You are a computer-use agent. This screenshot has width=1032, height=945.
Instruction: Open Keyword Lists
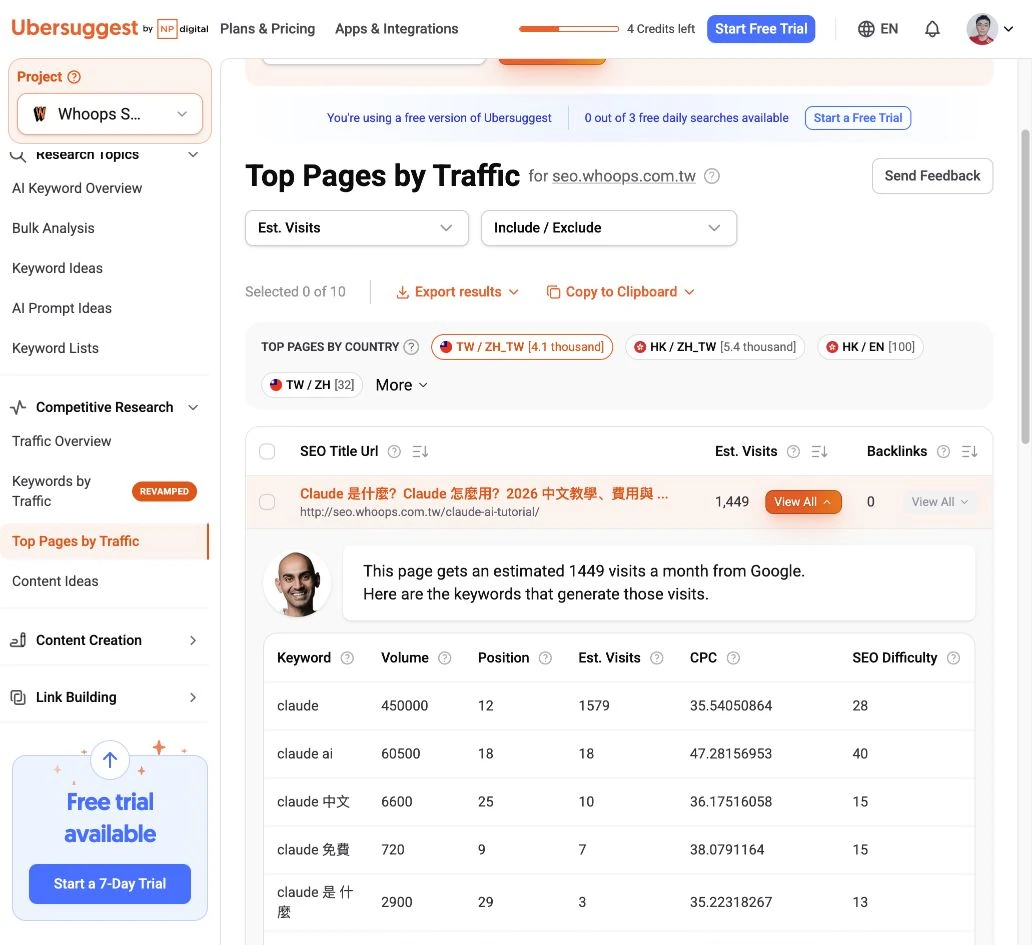55,348
